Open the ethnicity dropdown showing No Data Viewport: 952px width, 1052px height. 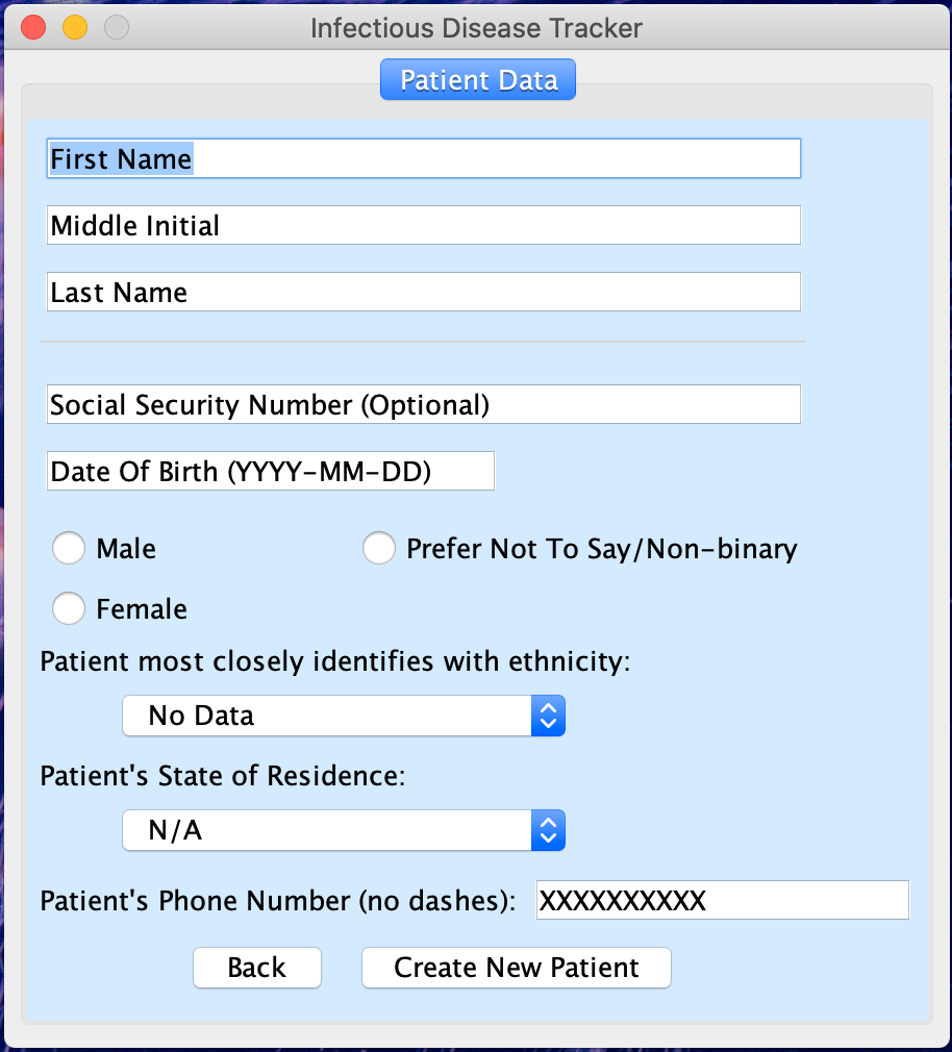point(343,716)
